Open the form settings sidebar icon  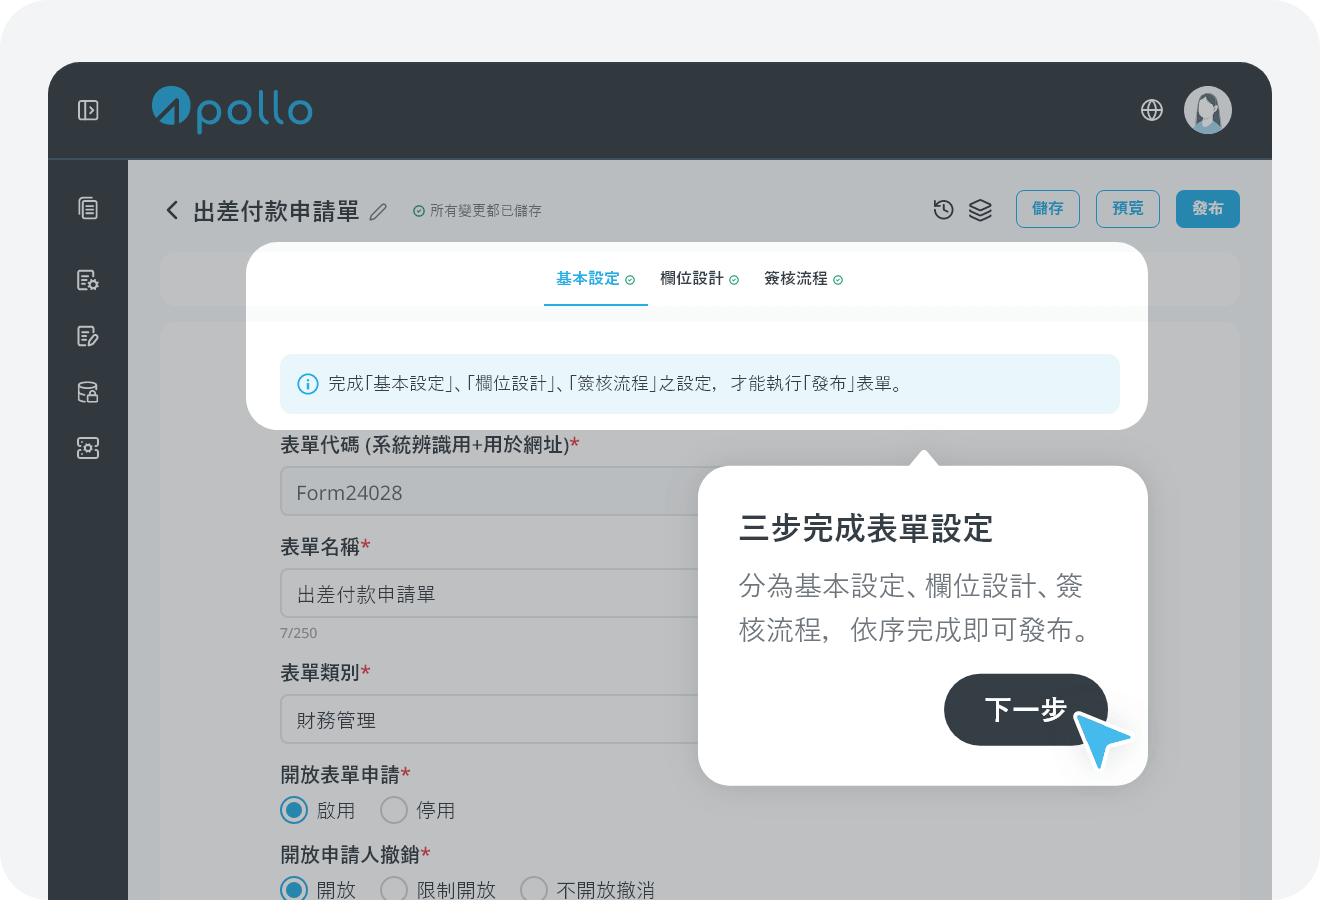(88, 280)
